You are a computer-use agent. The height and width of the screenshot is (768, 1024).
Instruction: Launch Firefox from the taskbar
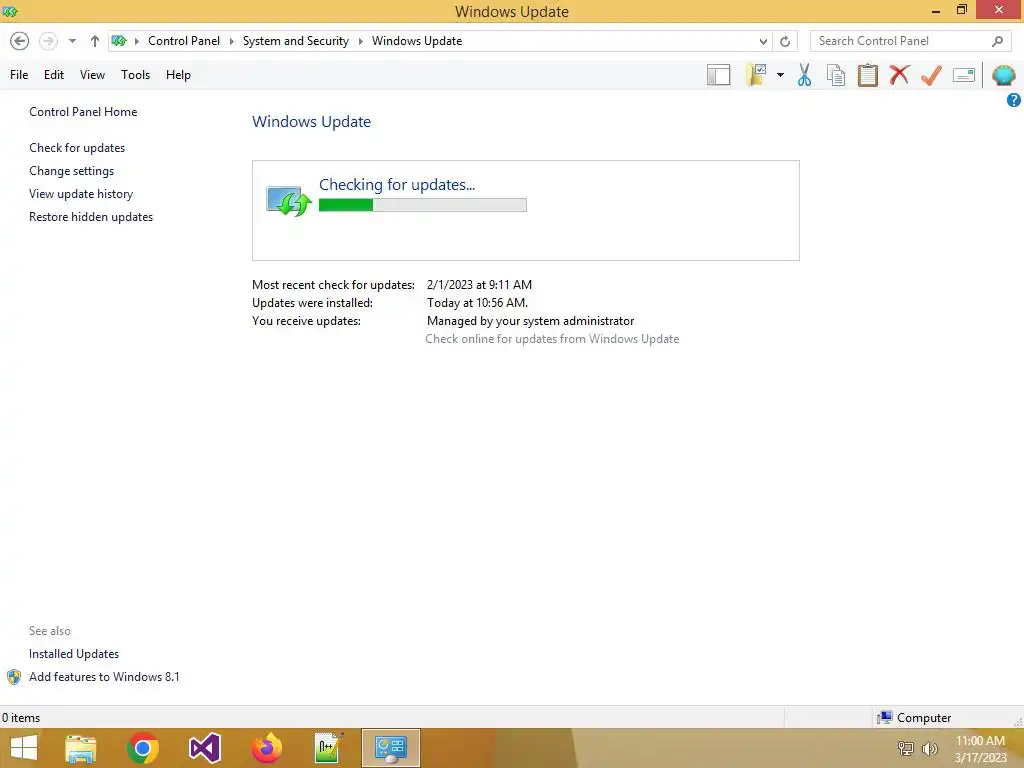(x=266, y=748)
